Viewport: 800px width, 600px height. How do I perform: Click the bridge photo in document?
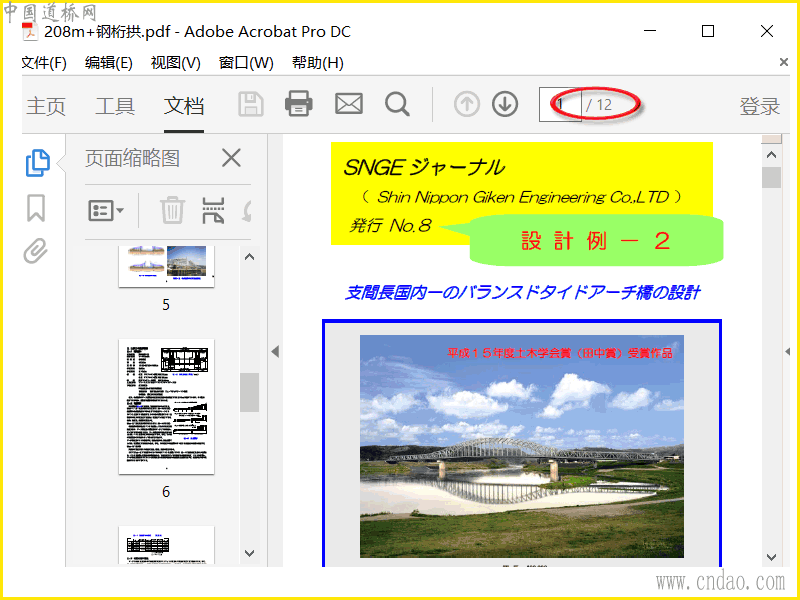(x=521, y=446)
